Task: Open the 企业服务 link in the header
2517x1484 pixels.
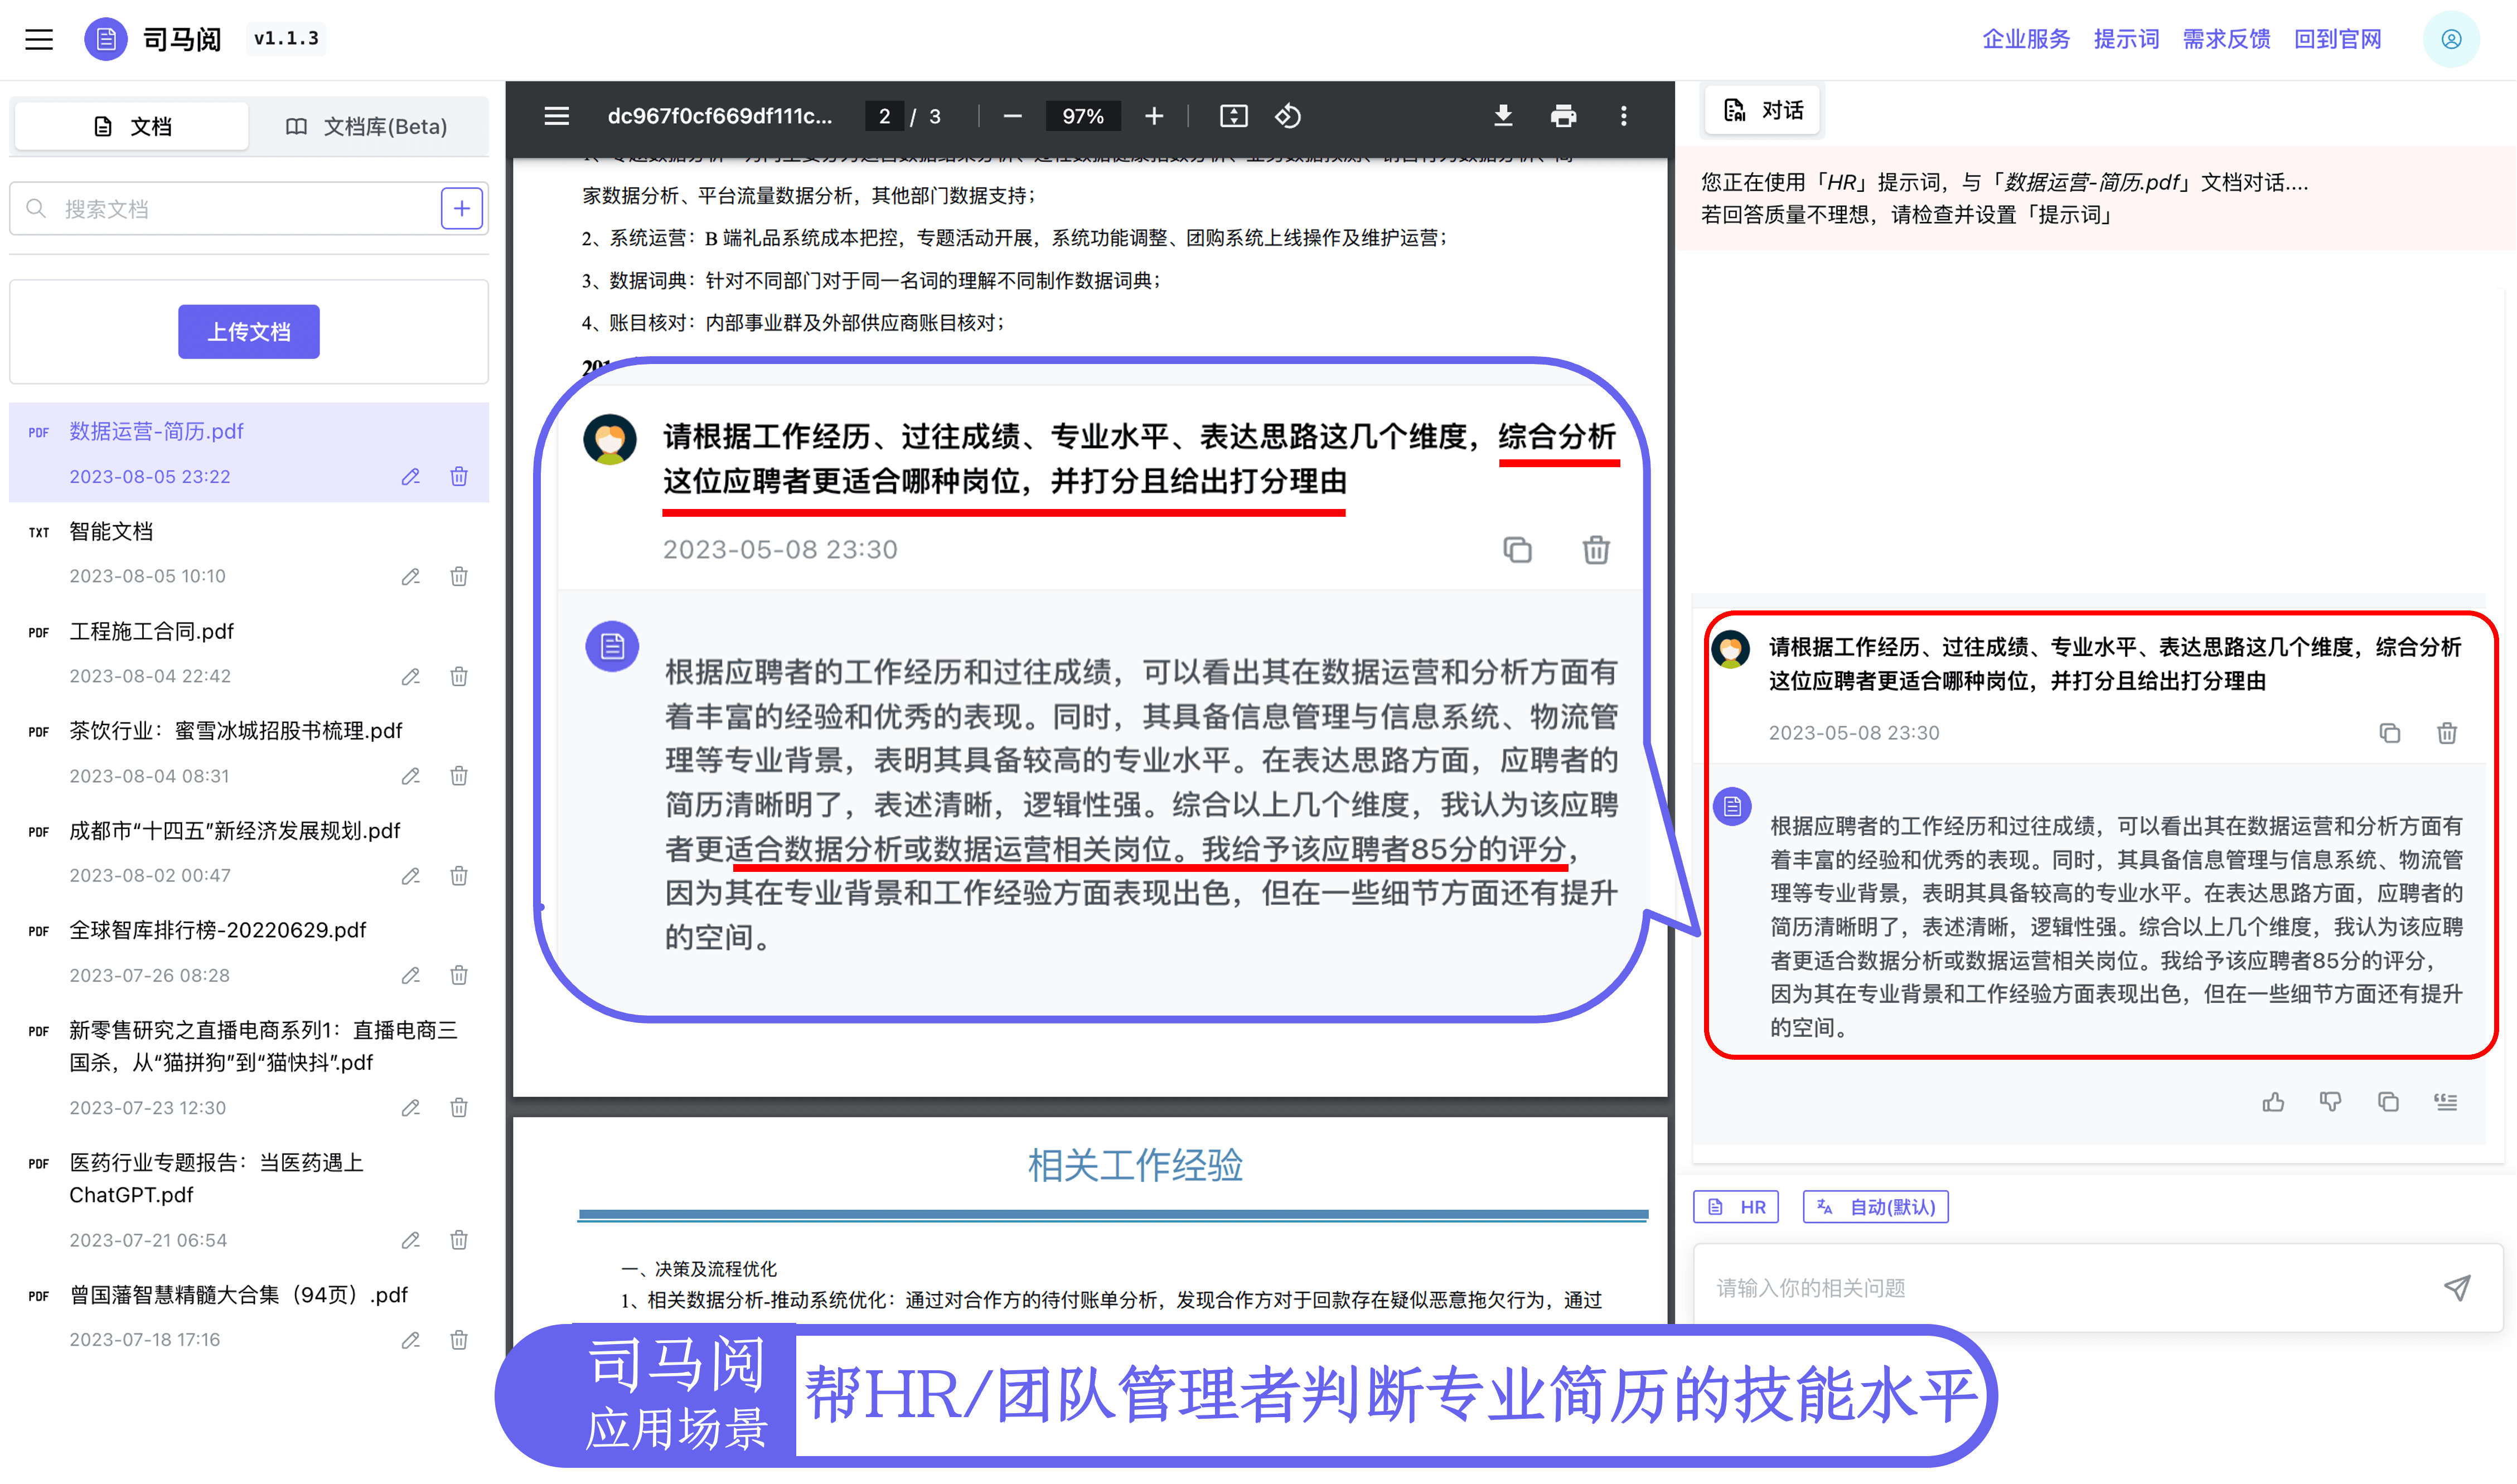Action: (2025, 39)
